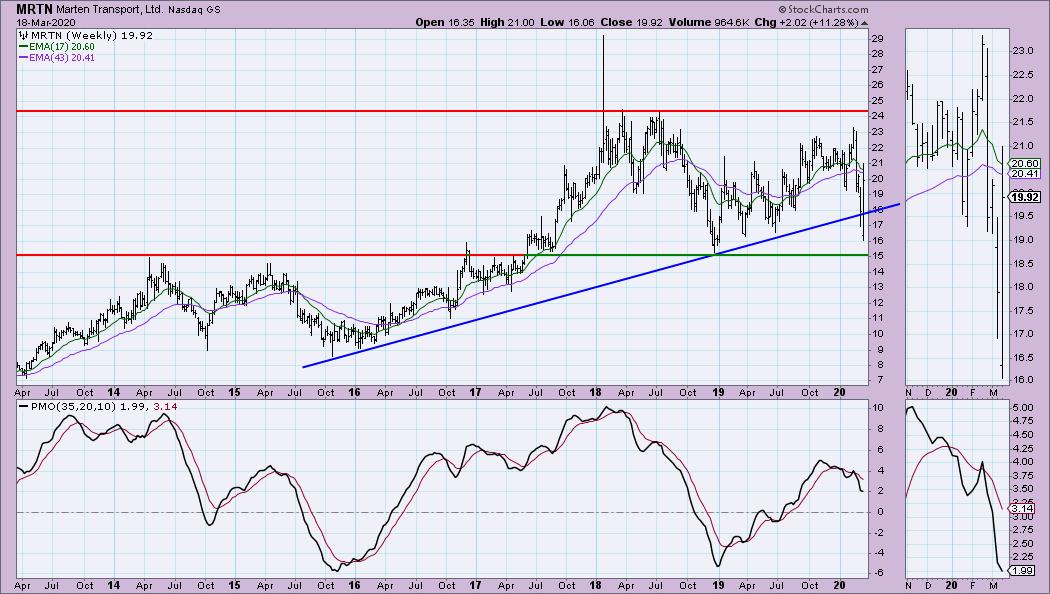Click the 5.00 label on the zoomed PMO axis
This screenshot has width=1050, height=594.
coord(1023,407)
